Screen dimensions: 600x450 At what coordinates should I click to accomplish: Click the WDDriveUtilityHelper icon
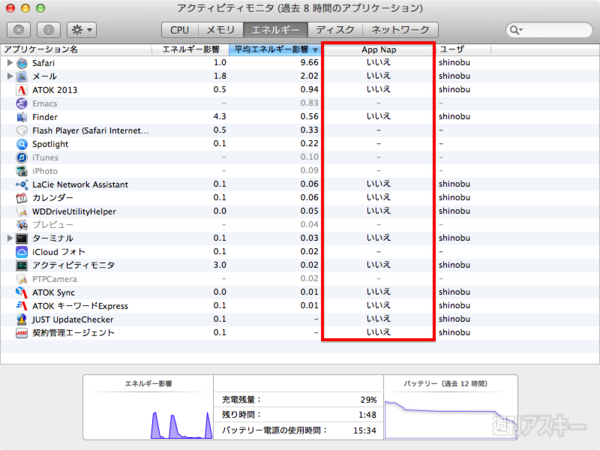[x=22, y=211]
